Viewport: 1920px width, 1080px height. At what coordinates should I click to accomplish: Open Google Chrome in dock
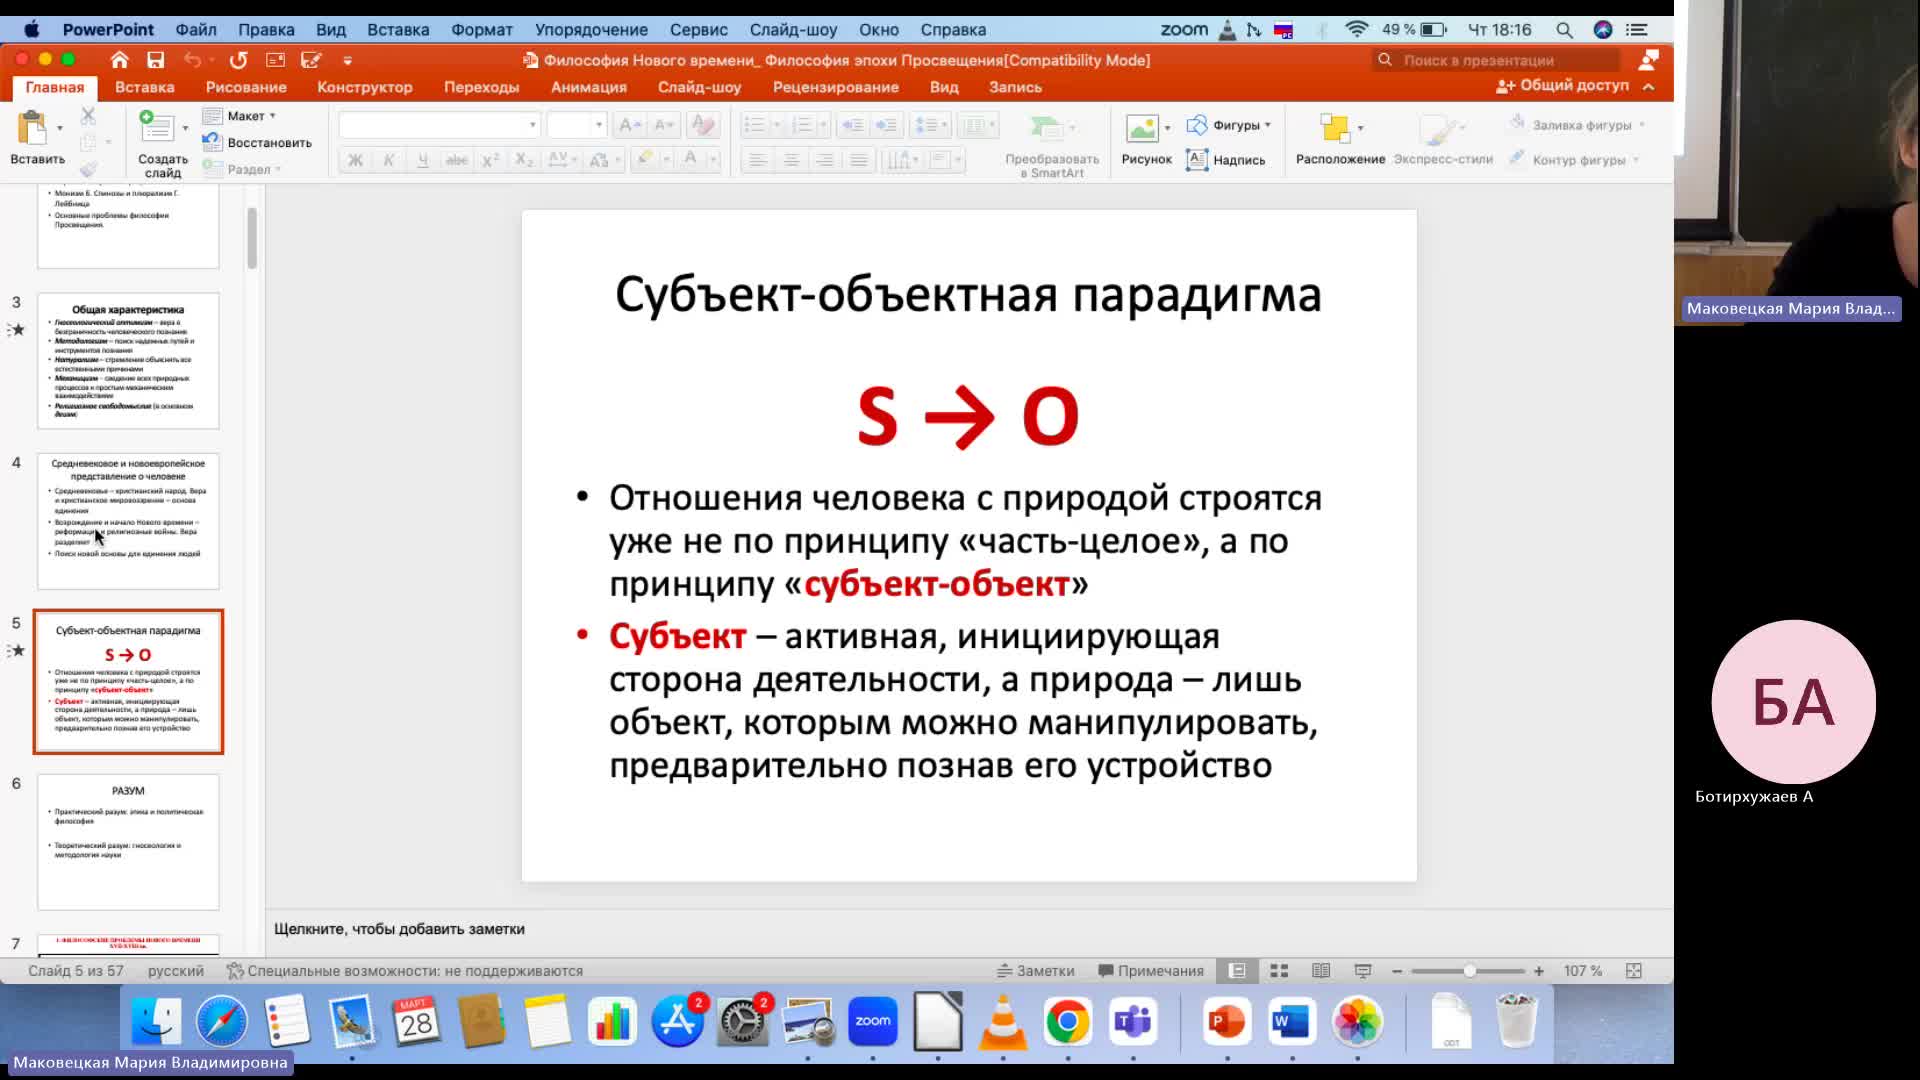(1067, 1021)
